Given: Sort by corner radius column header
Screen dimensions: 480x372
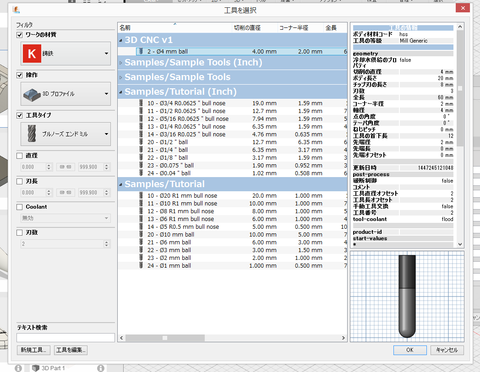Looking at the screenshot, I should click(300, 28).
